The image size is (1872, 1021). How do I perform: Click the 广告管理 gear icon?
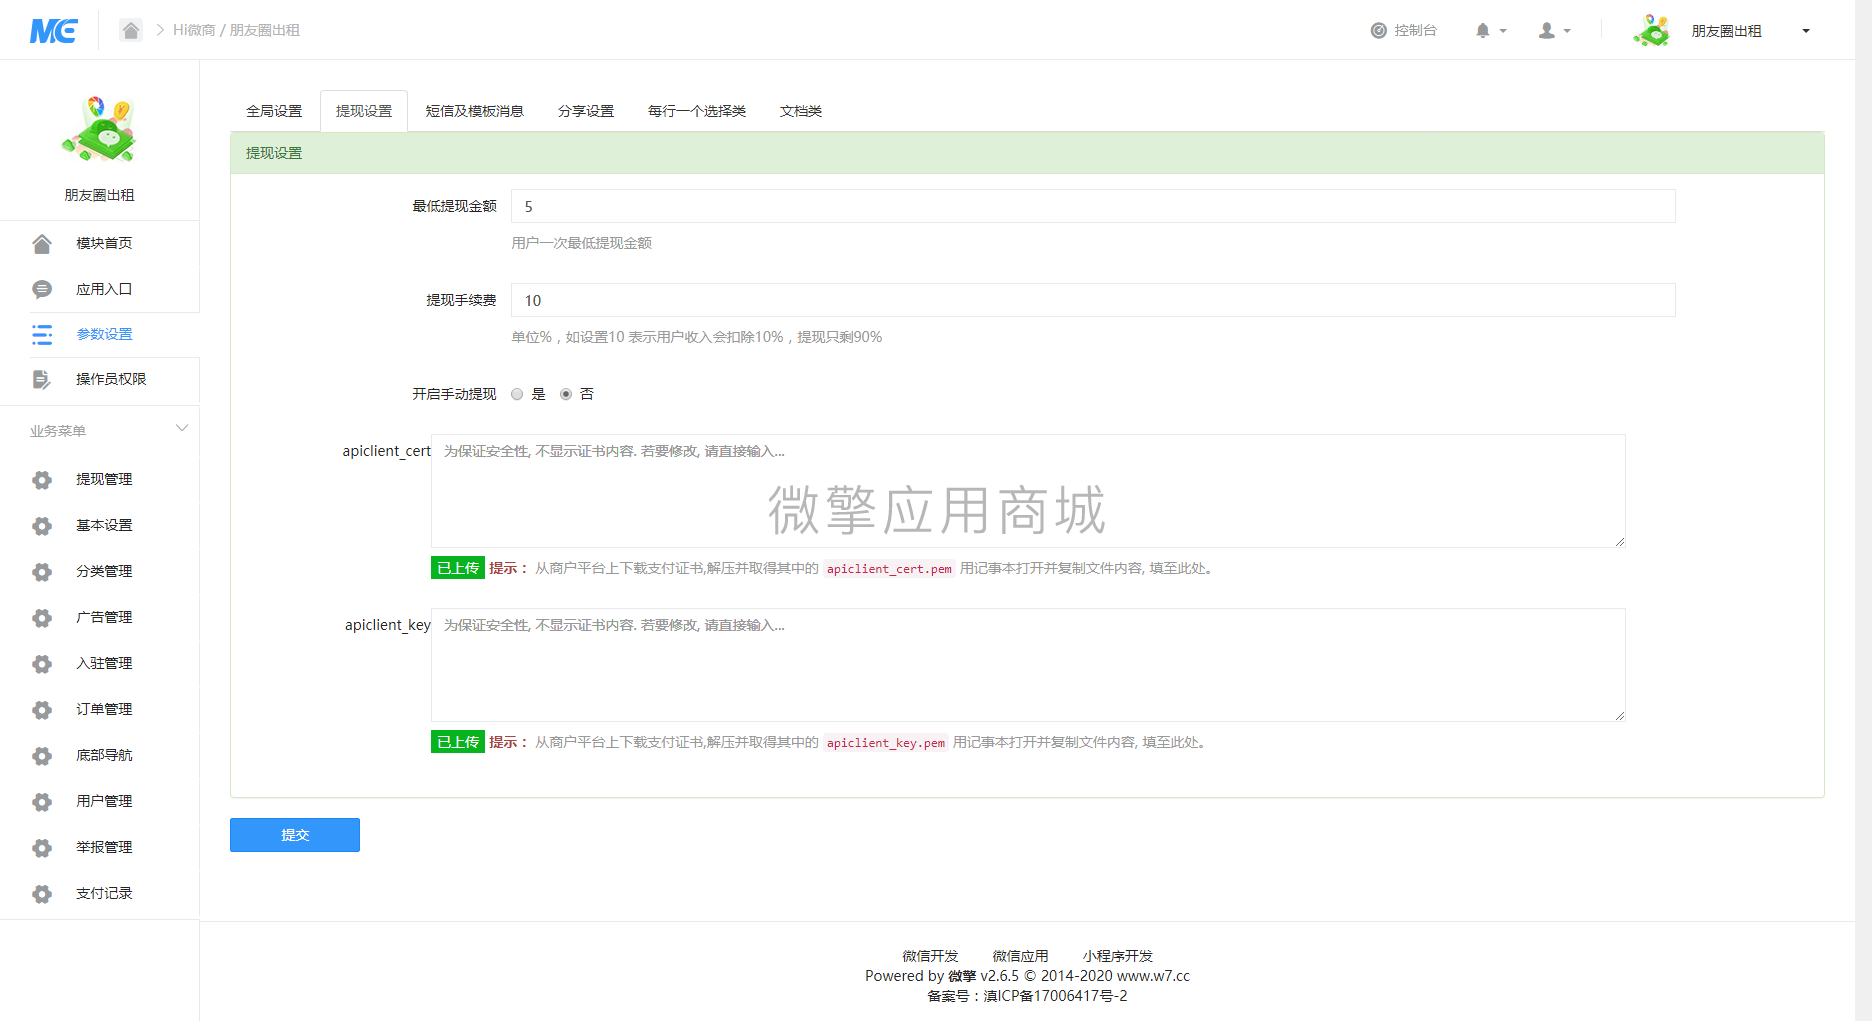42,617
